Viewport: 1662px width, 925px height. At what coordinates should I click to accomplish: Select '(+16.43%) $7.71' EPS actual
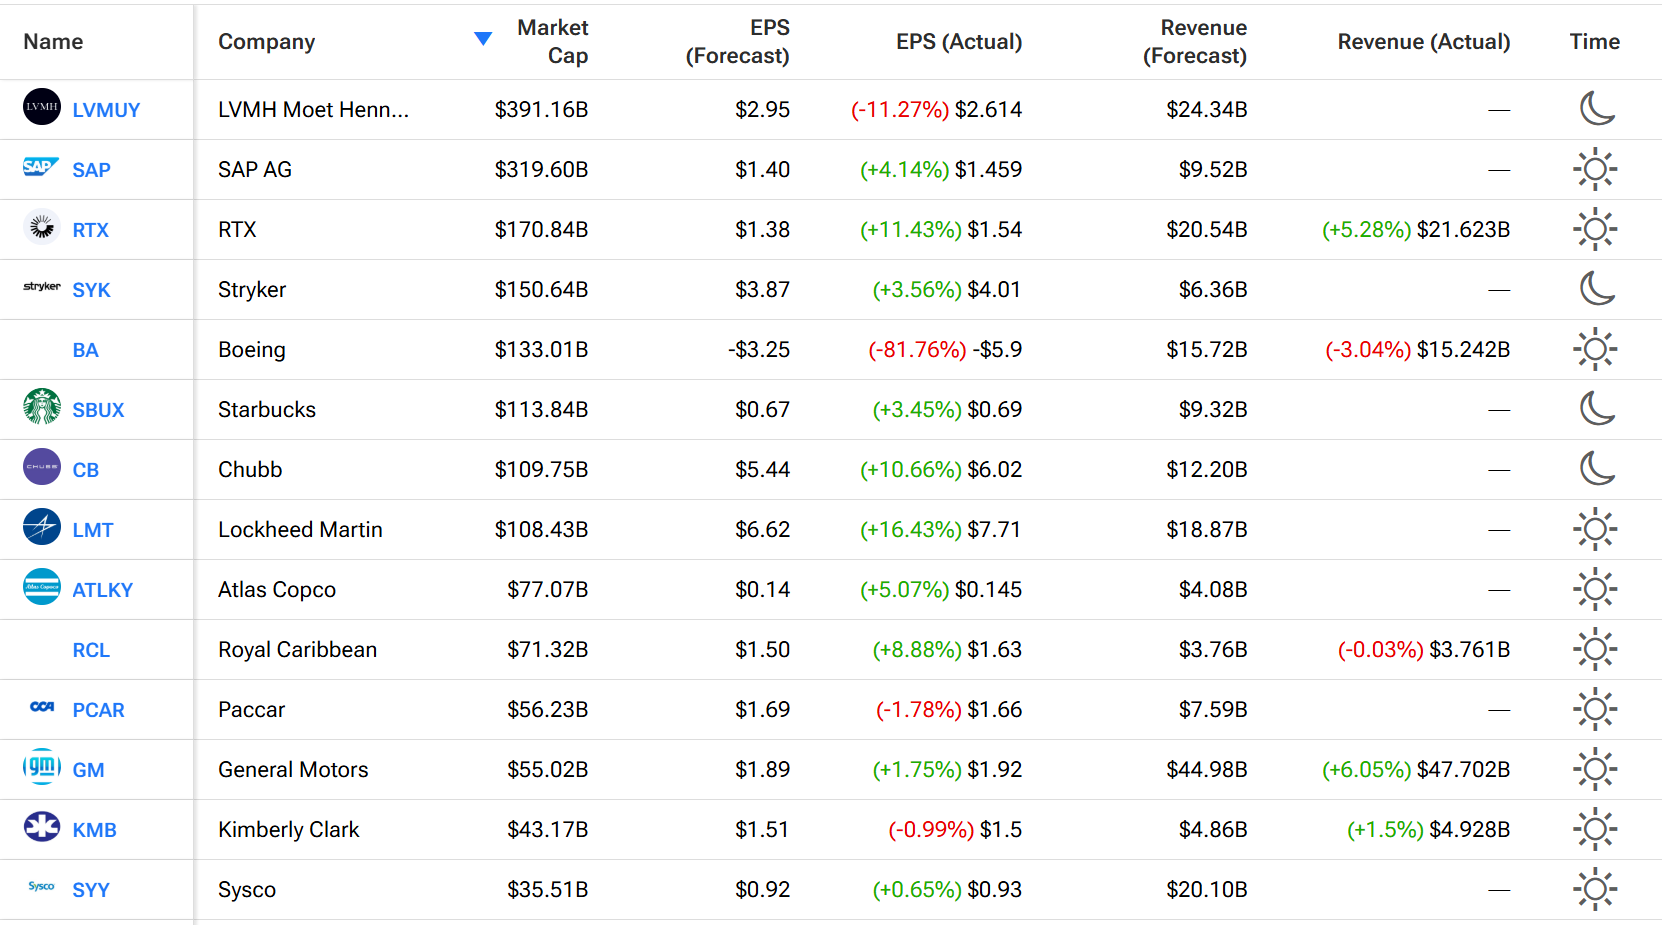pos(941,530)
